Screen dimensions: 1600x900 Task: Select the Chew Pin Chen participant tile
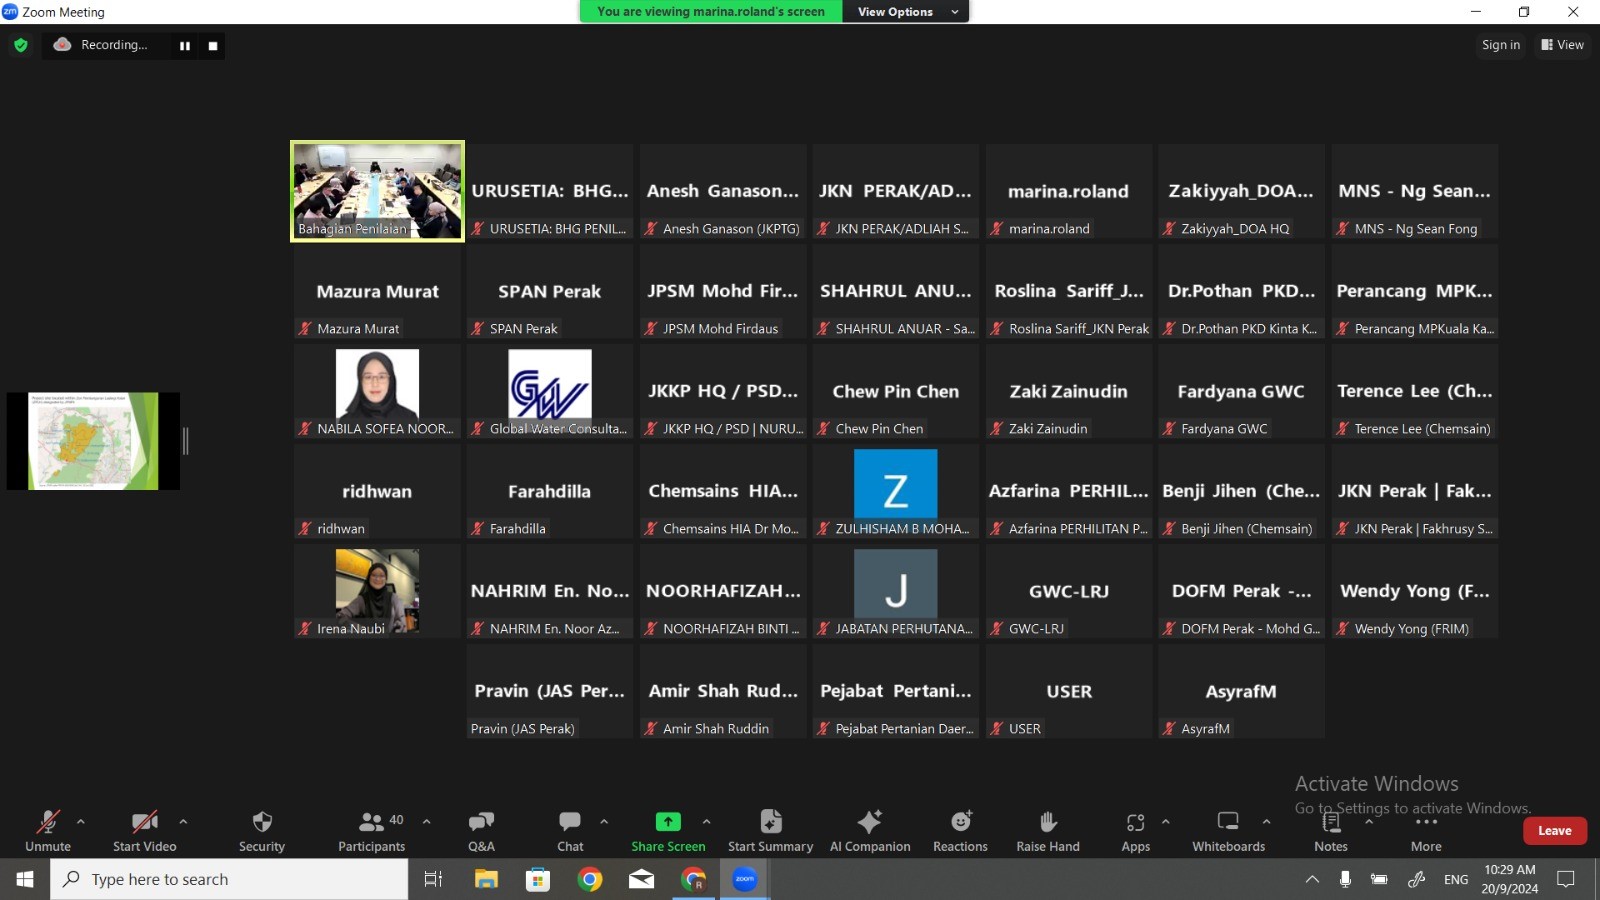pyautogui.click(x=895, y=391)
